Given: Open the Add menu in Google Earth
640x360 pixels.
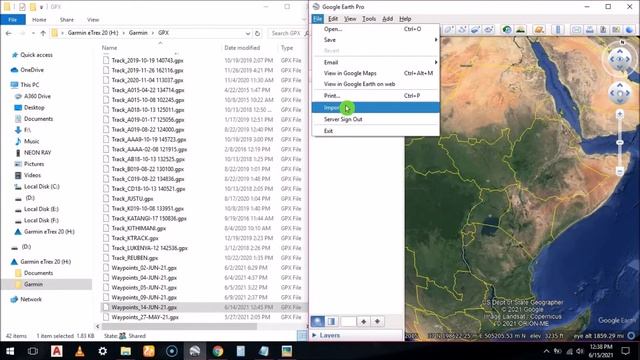Looking at the screenshot, I should click(387, 19).
